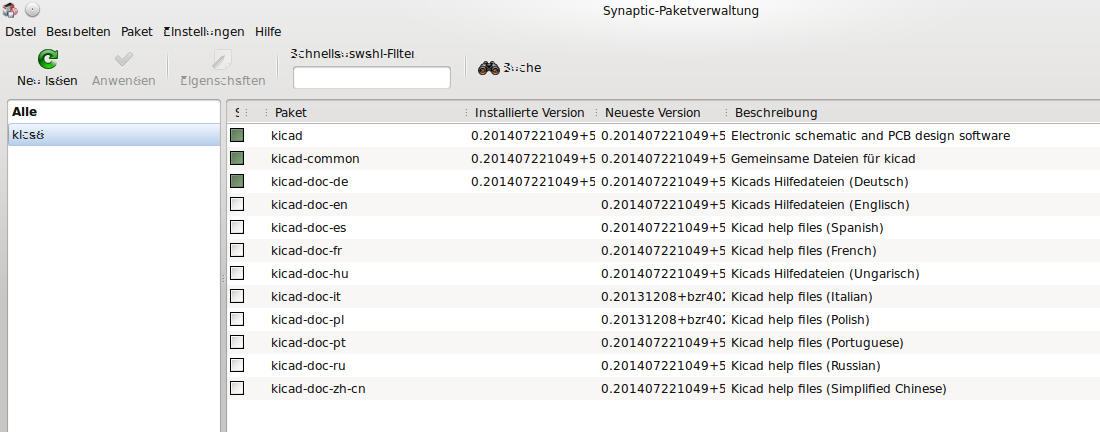Mark the kicad-doc-hu checkbox
The image size is (1100, 432).
click(237, 274)
